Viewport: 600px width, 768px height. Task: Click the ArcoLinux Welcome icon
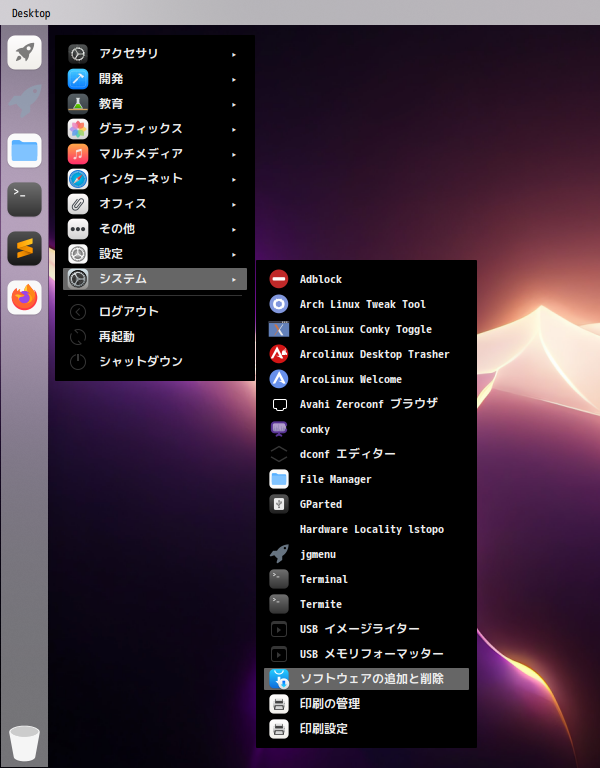click(x=279, y=379)
